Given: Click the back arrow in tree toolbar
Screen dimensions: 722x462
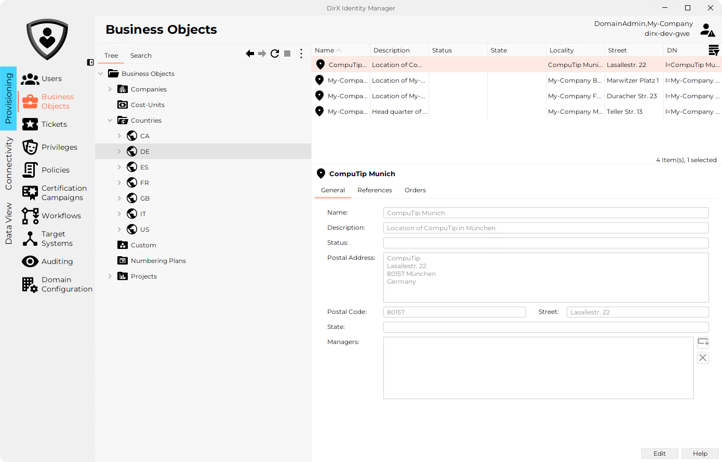Looking at the screenshot, I should pyautogui.click(x=250, y=54).
